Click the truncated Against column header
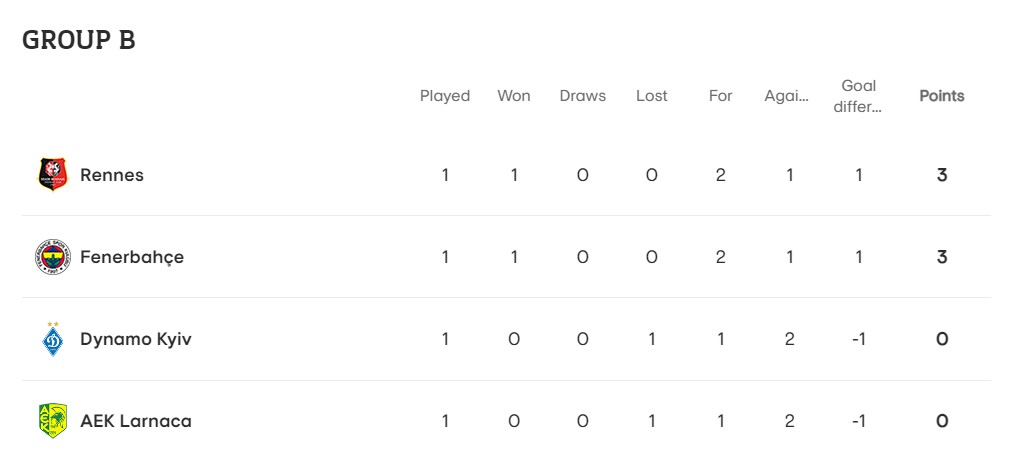The image size is (1014, 452). (x=786, y=96)
